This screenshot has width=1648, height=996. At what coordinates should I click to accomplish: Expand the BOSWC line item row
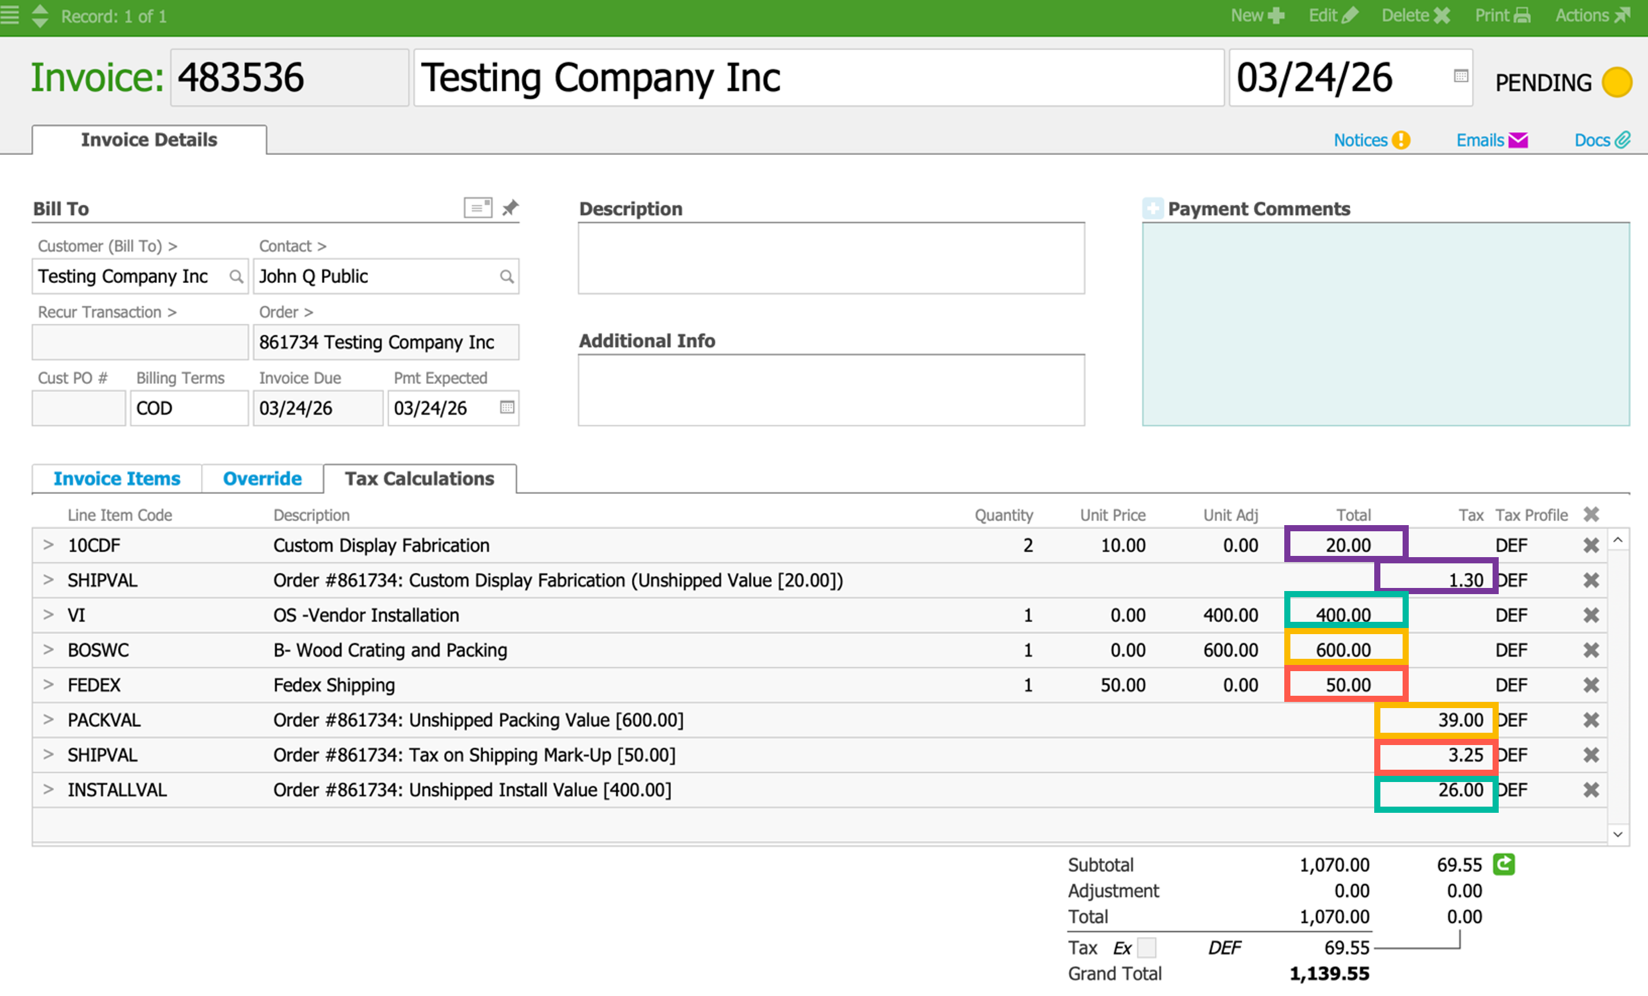pyautogui.click(x=48, y=650)
